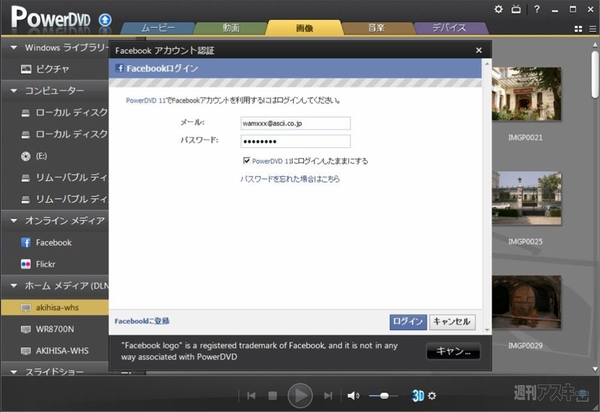This screenshot has width=600, height=412.
Task: Toggle the 3D mode button
Action: (x=418, y=396)
